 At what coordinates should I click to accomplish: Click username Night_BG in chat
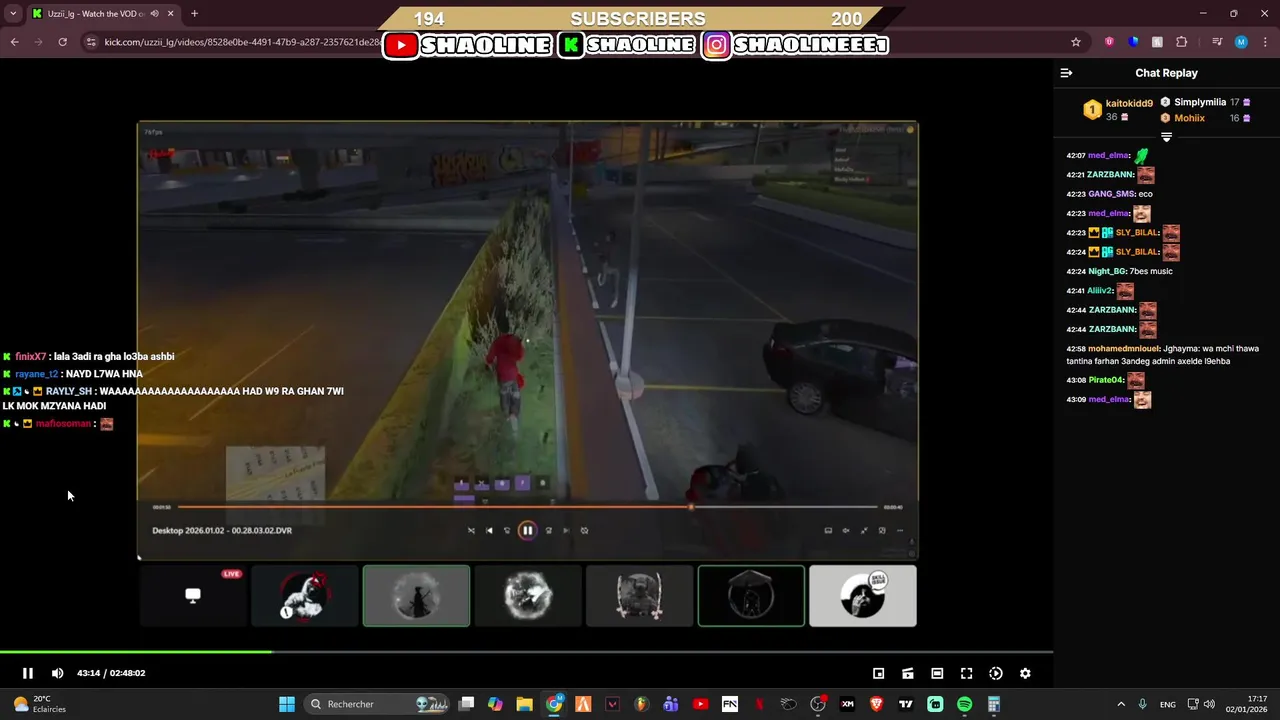coord(1107,271)
